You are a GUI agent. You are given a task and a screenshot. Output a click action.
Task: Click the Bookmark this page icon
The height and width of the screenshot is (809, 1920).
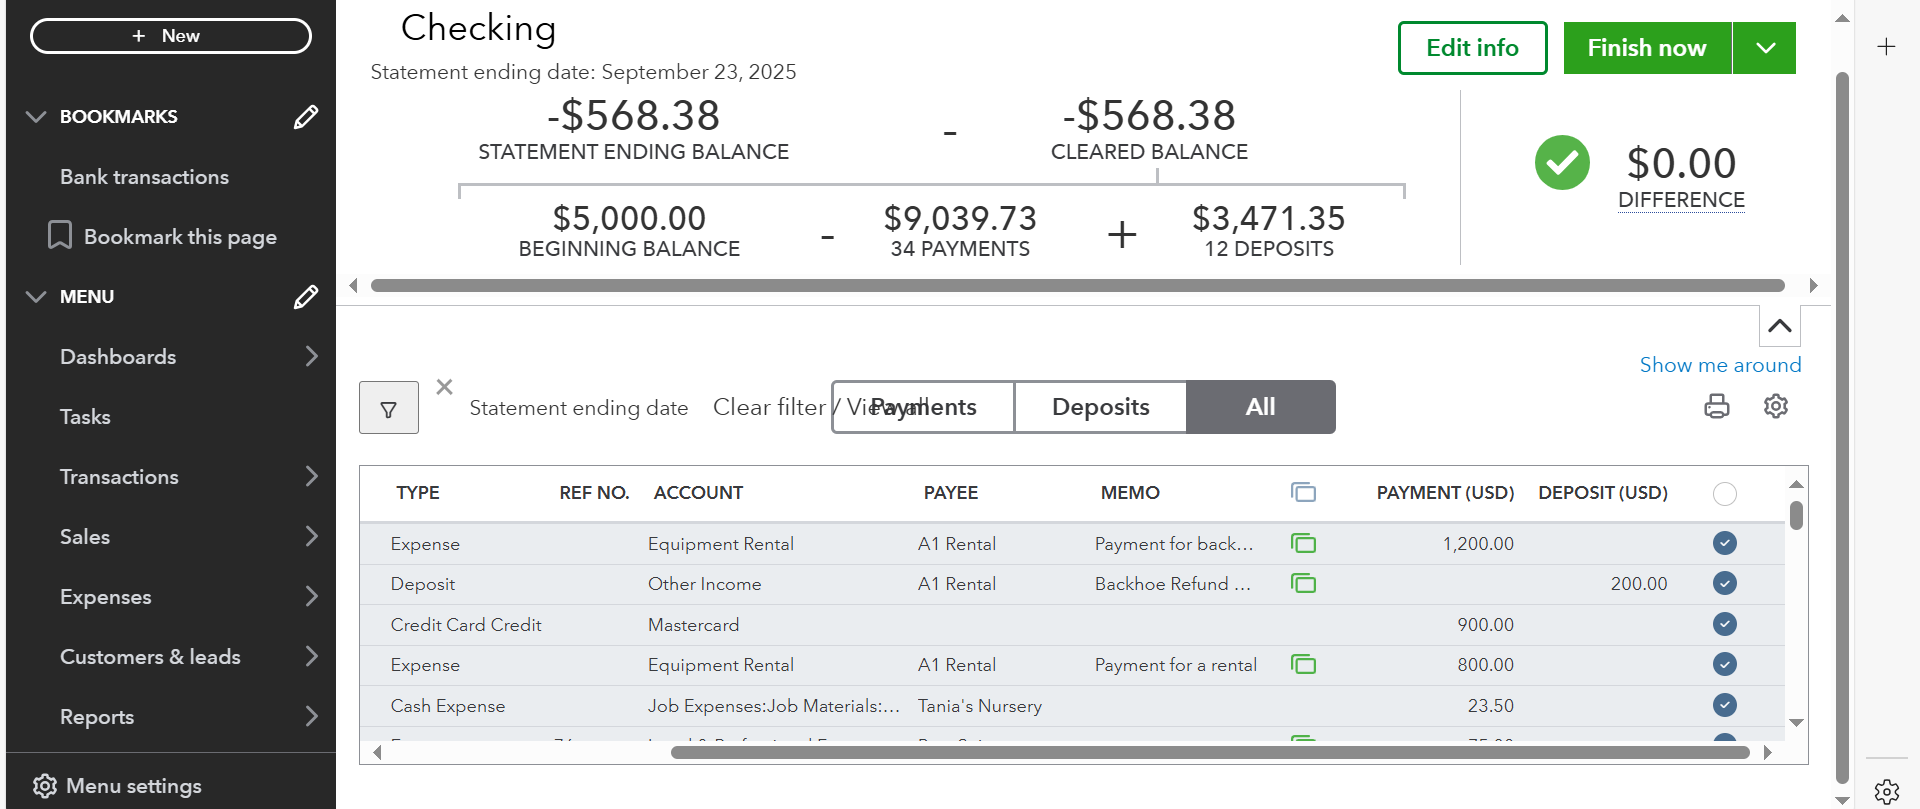tap(60, 236)
